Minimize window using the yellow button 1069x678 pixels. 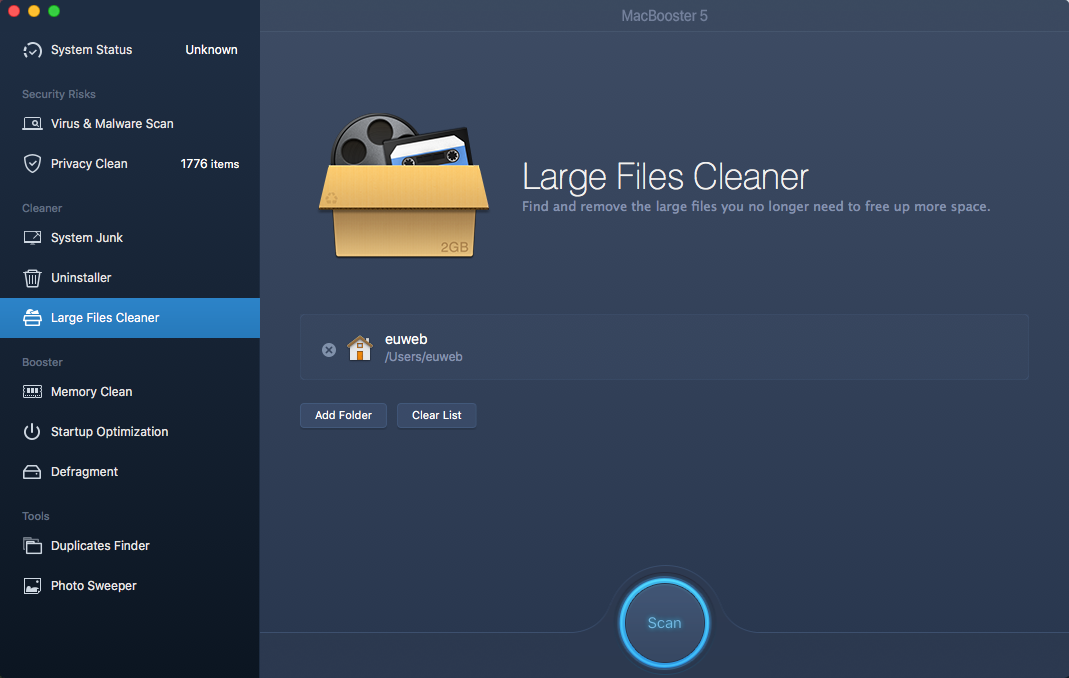tap(34, 11)
